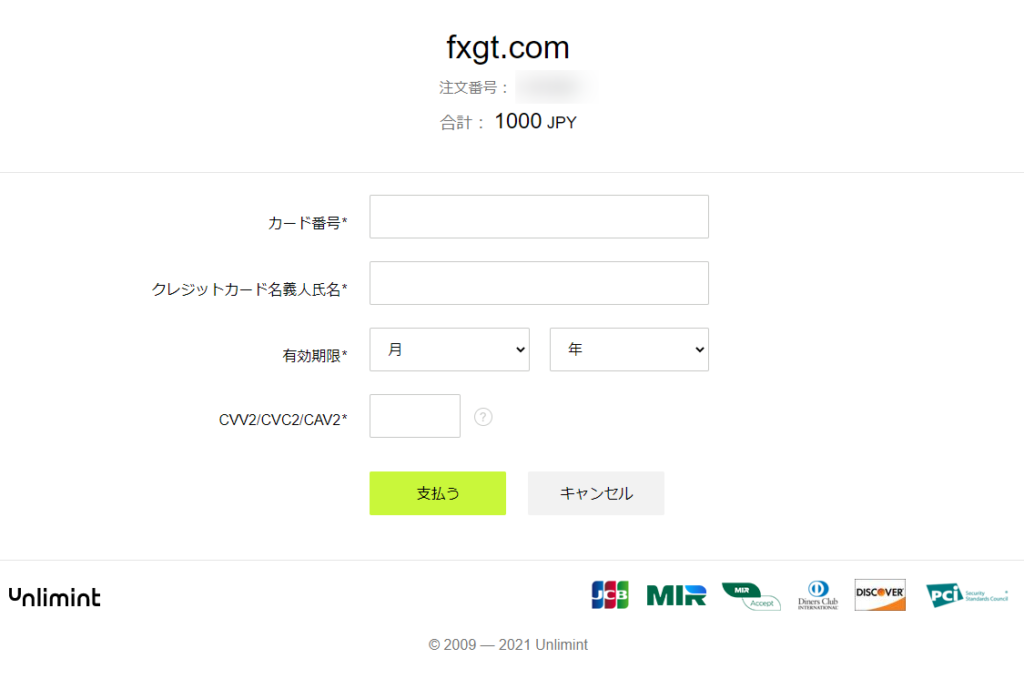Screen dimensions: 1024x679
Task: Open the 月 month dropdown
Action: point(449,349)
